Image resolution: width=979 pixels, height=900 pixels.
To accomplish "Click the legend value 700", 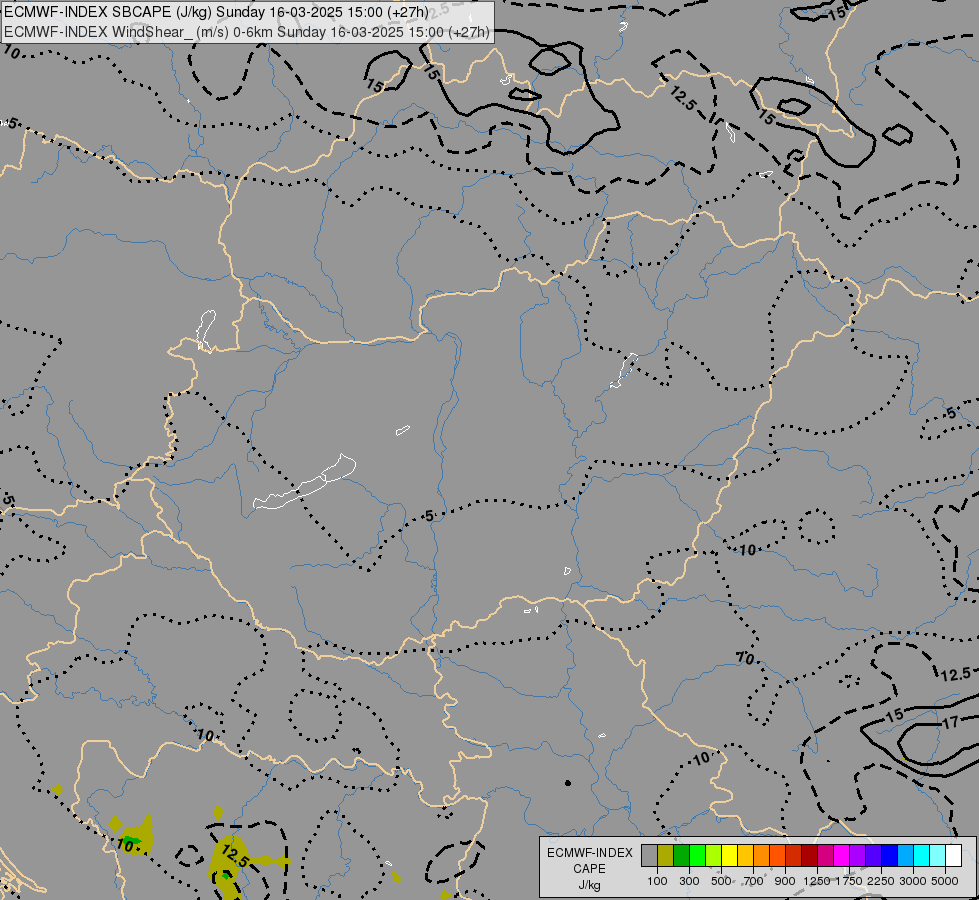I will pos(754,881).
